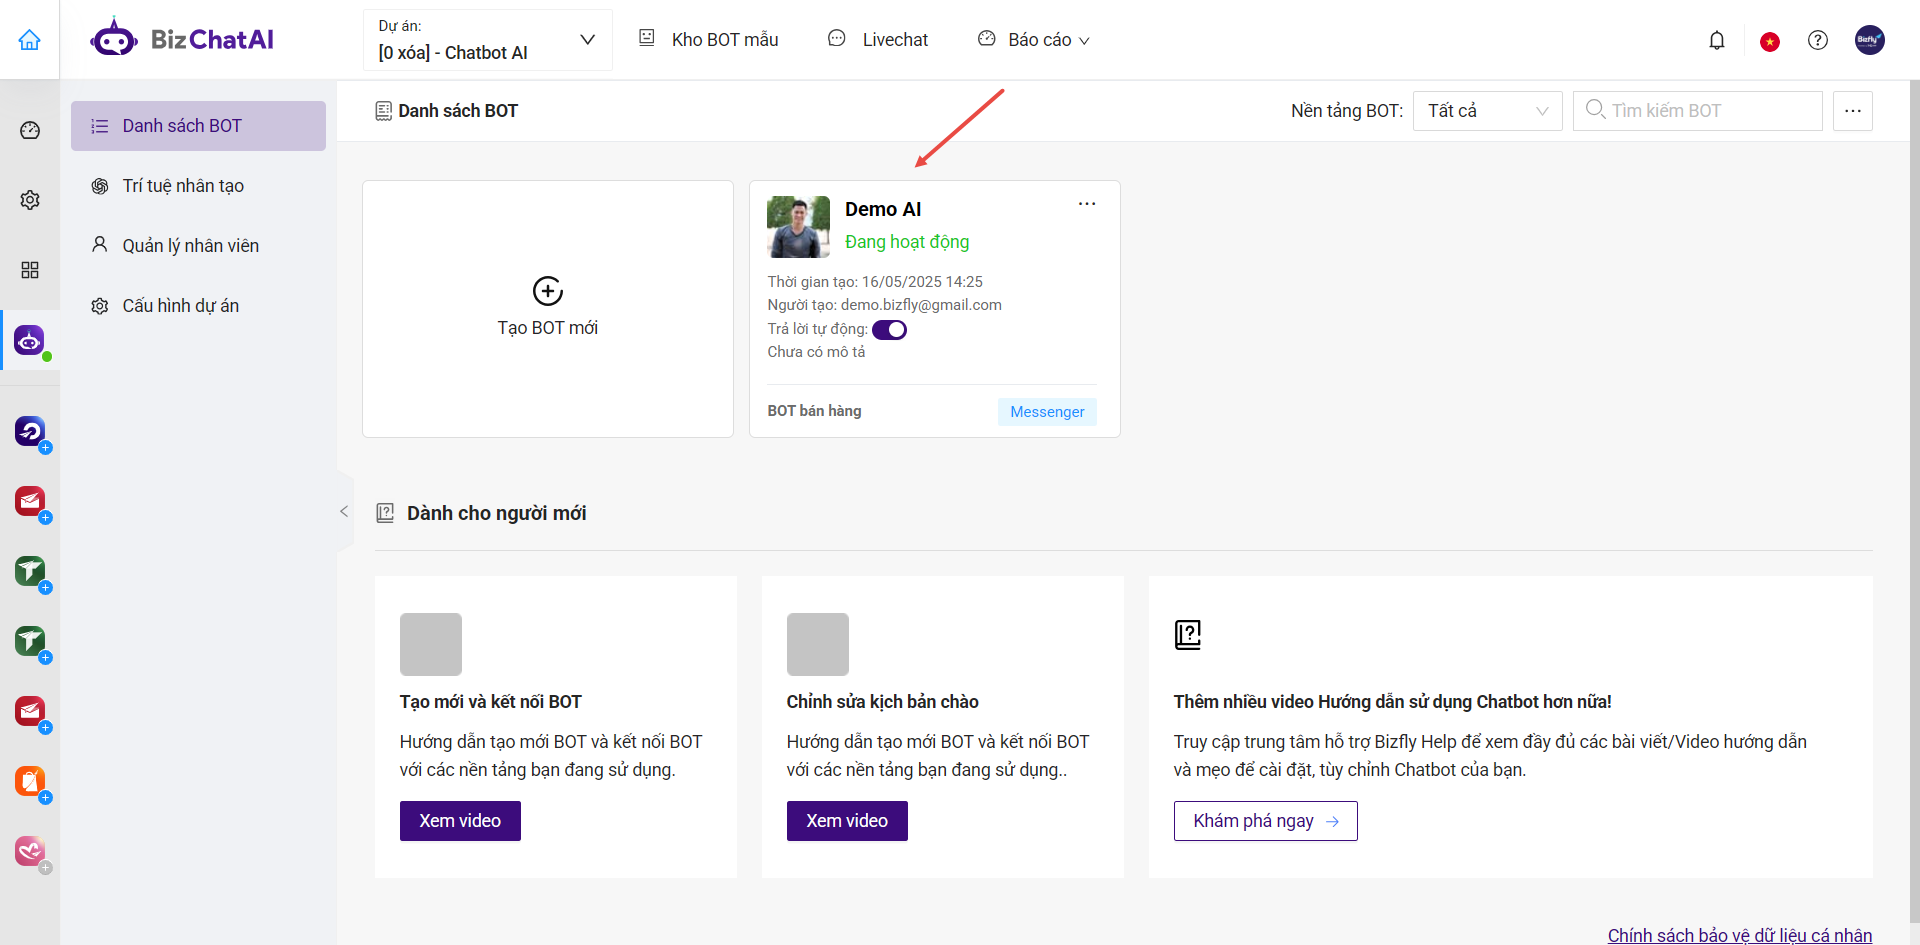
Task: Click the person icon beside Quản lý nhân viên
Action: [x=100, y=245]
